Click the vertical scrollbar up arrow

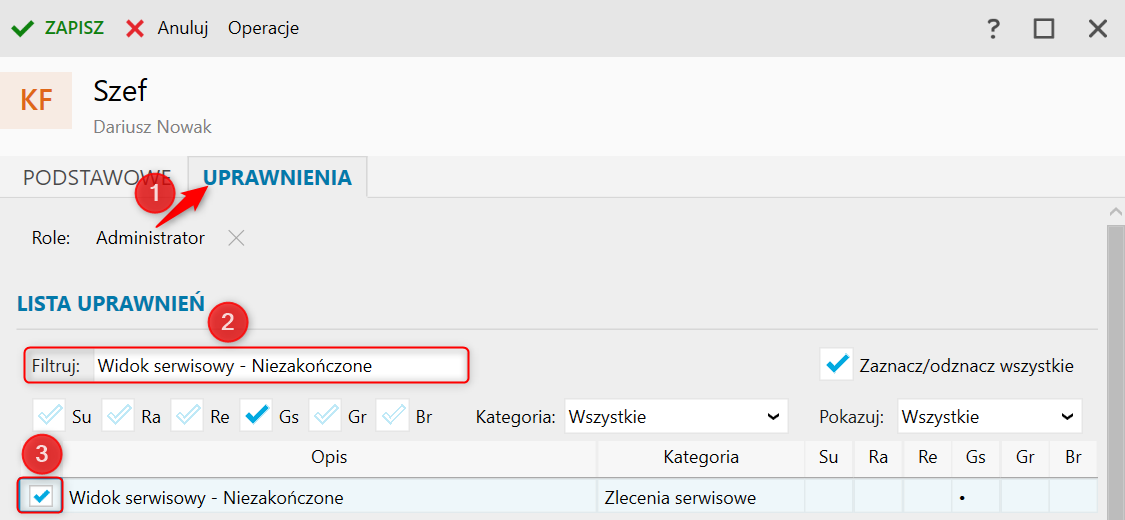(x=1115, y=212)
